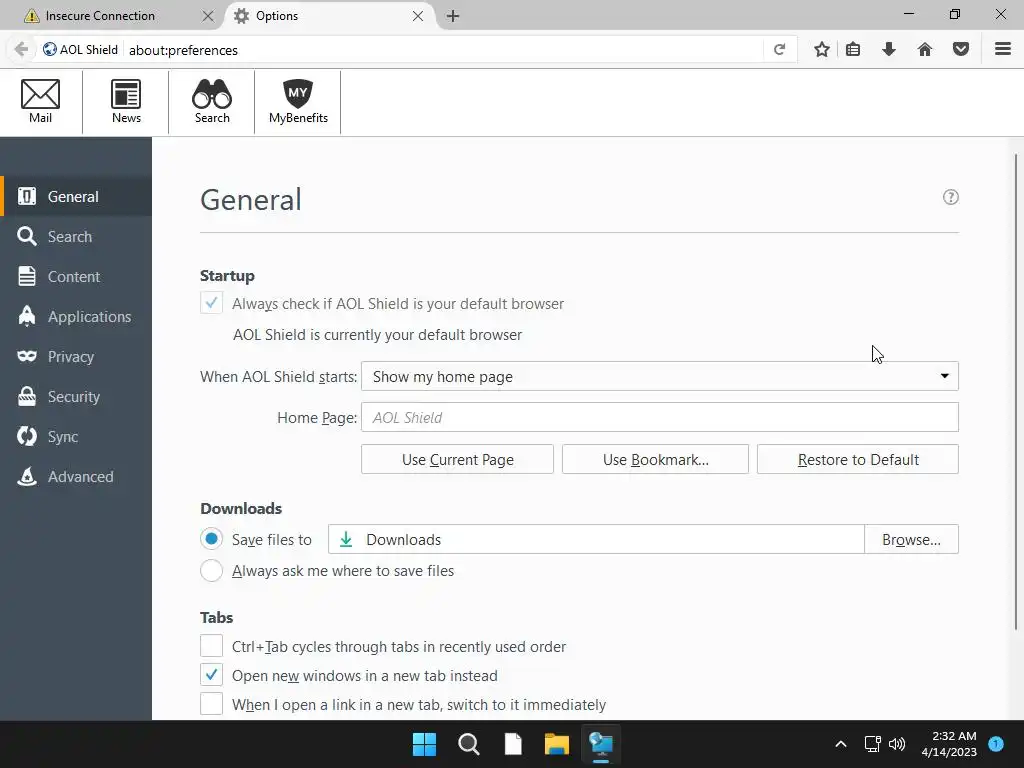Screen dimensions: 1024x768
Task: Open the downloads arrow icon
Action: pyautogui.click(x=889, y=49)
